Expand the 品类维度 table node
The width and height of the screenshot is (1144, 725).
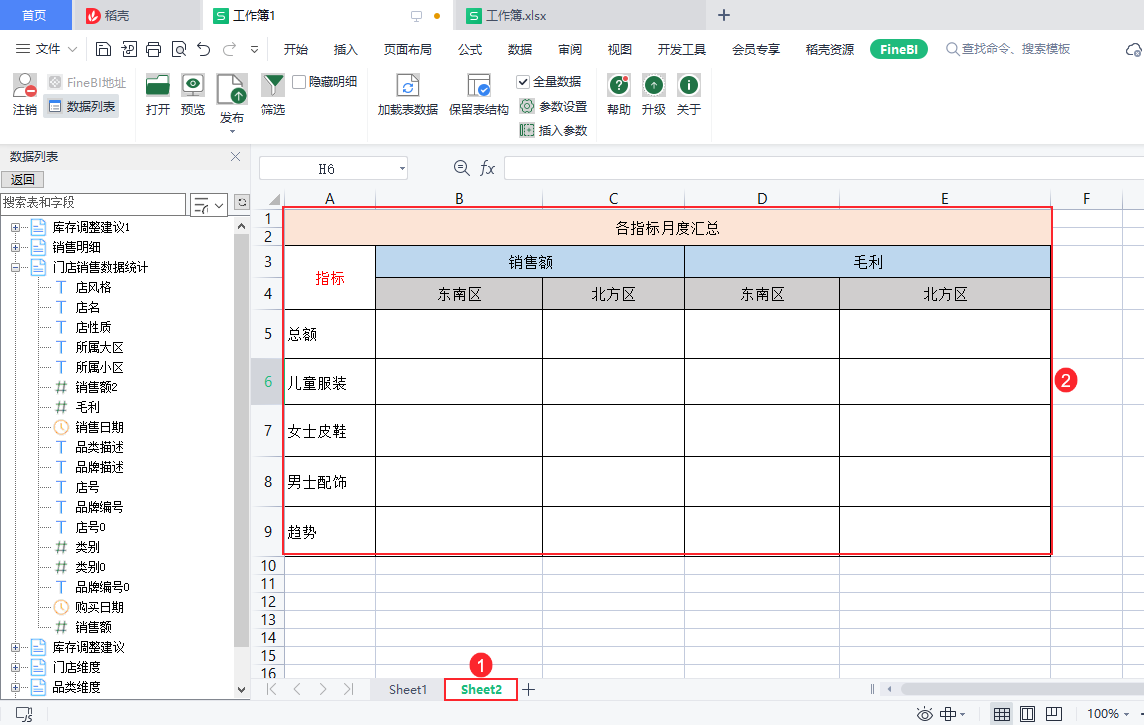point(15,687)
